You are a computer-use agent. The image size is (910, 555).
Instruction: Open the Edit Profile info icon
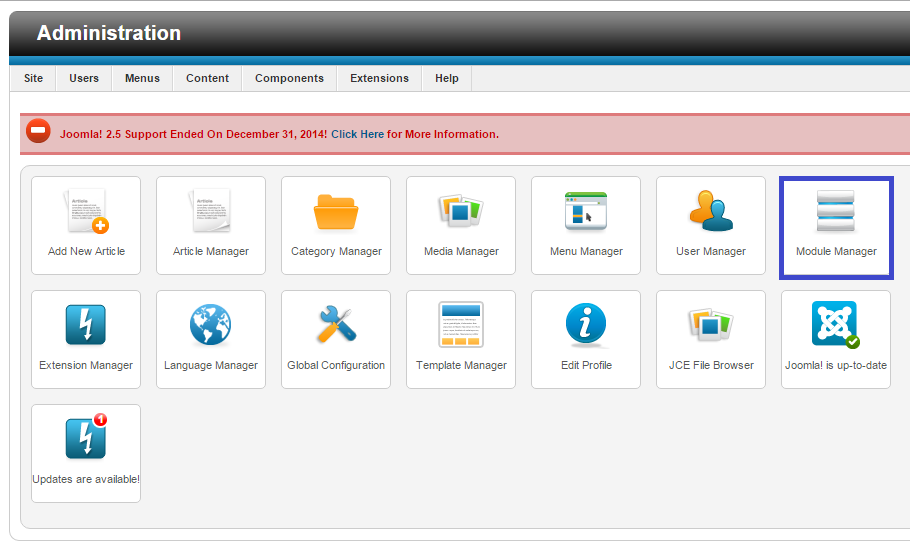[586, 324]
